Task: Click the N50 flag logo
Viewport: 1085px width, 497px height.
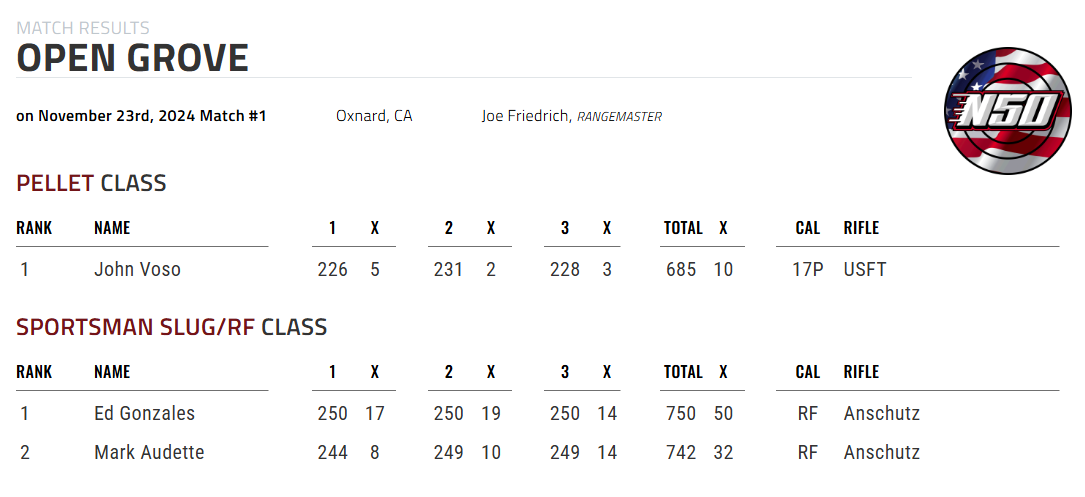Action: pyautogui.click(x=1008, y=111)
